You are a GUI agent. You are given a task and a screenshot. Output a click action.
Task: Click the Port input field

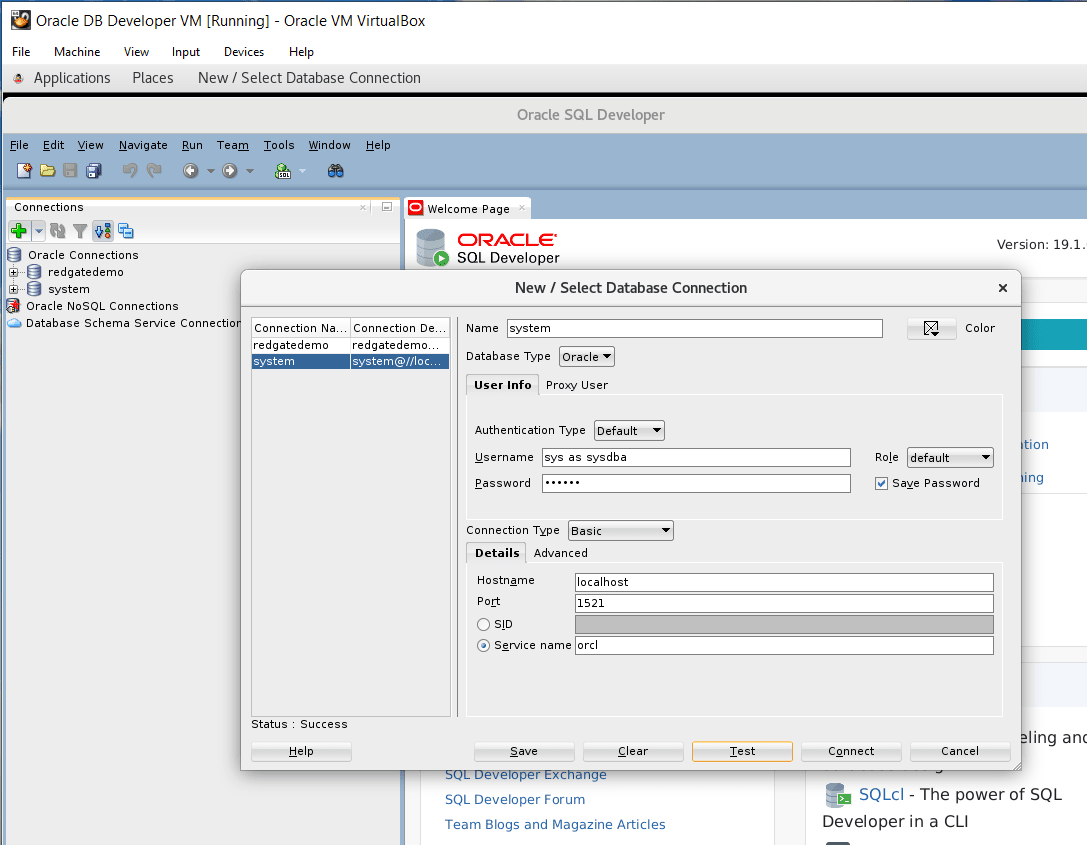[784, 603]
